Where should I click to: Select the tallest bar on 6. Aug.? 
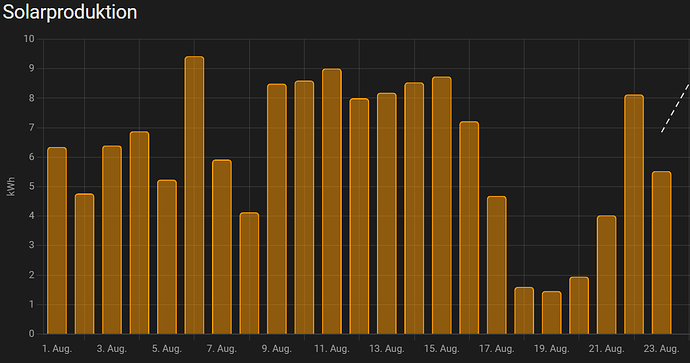(195, 195)
